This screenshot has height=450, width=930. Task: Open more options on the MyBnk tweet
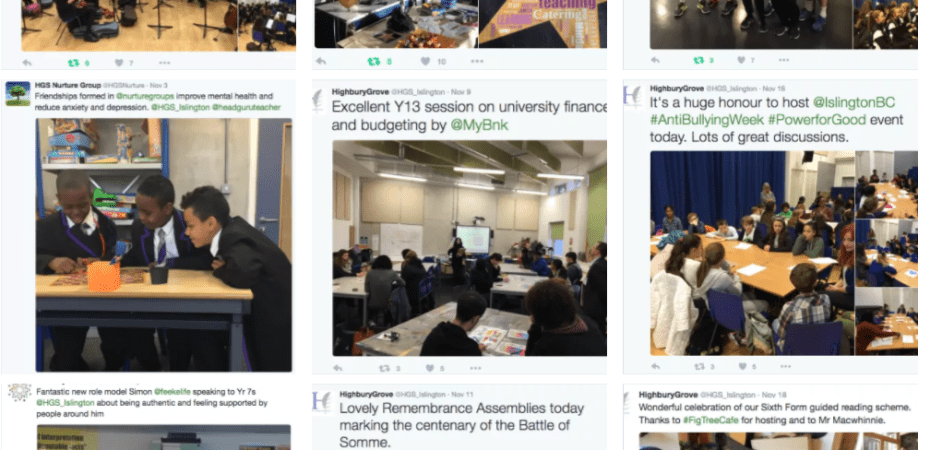click(476, 368)
